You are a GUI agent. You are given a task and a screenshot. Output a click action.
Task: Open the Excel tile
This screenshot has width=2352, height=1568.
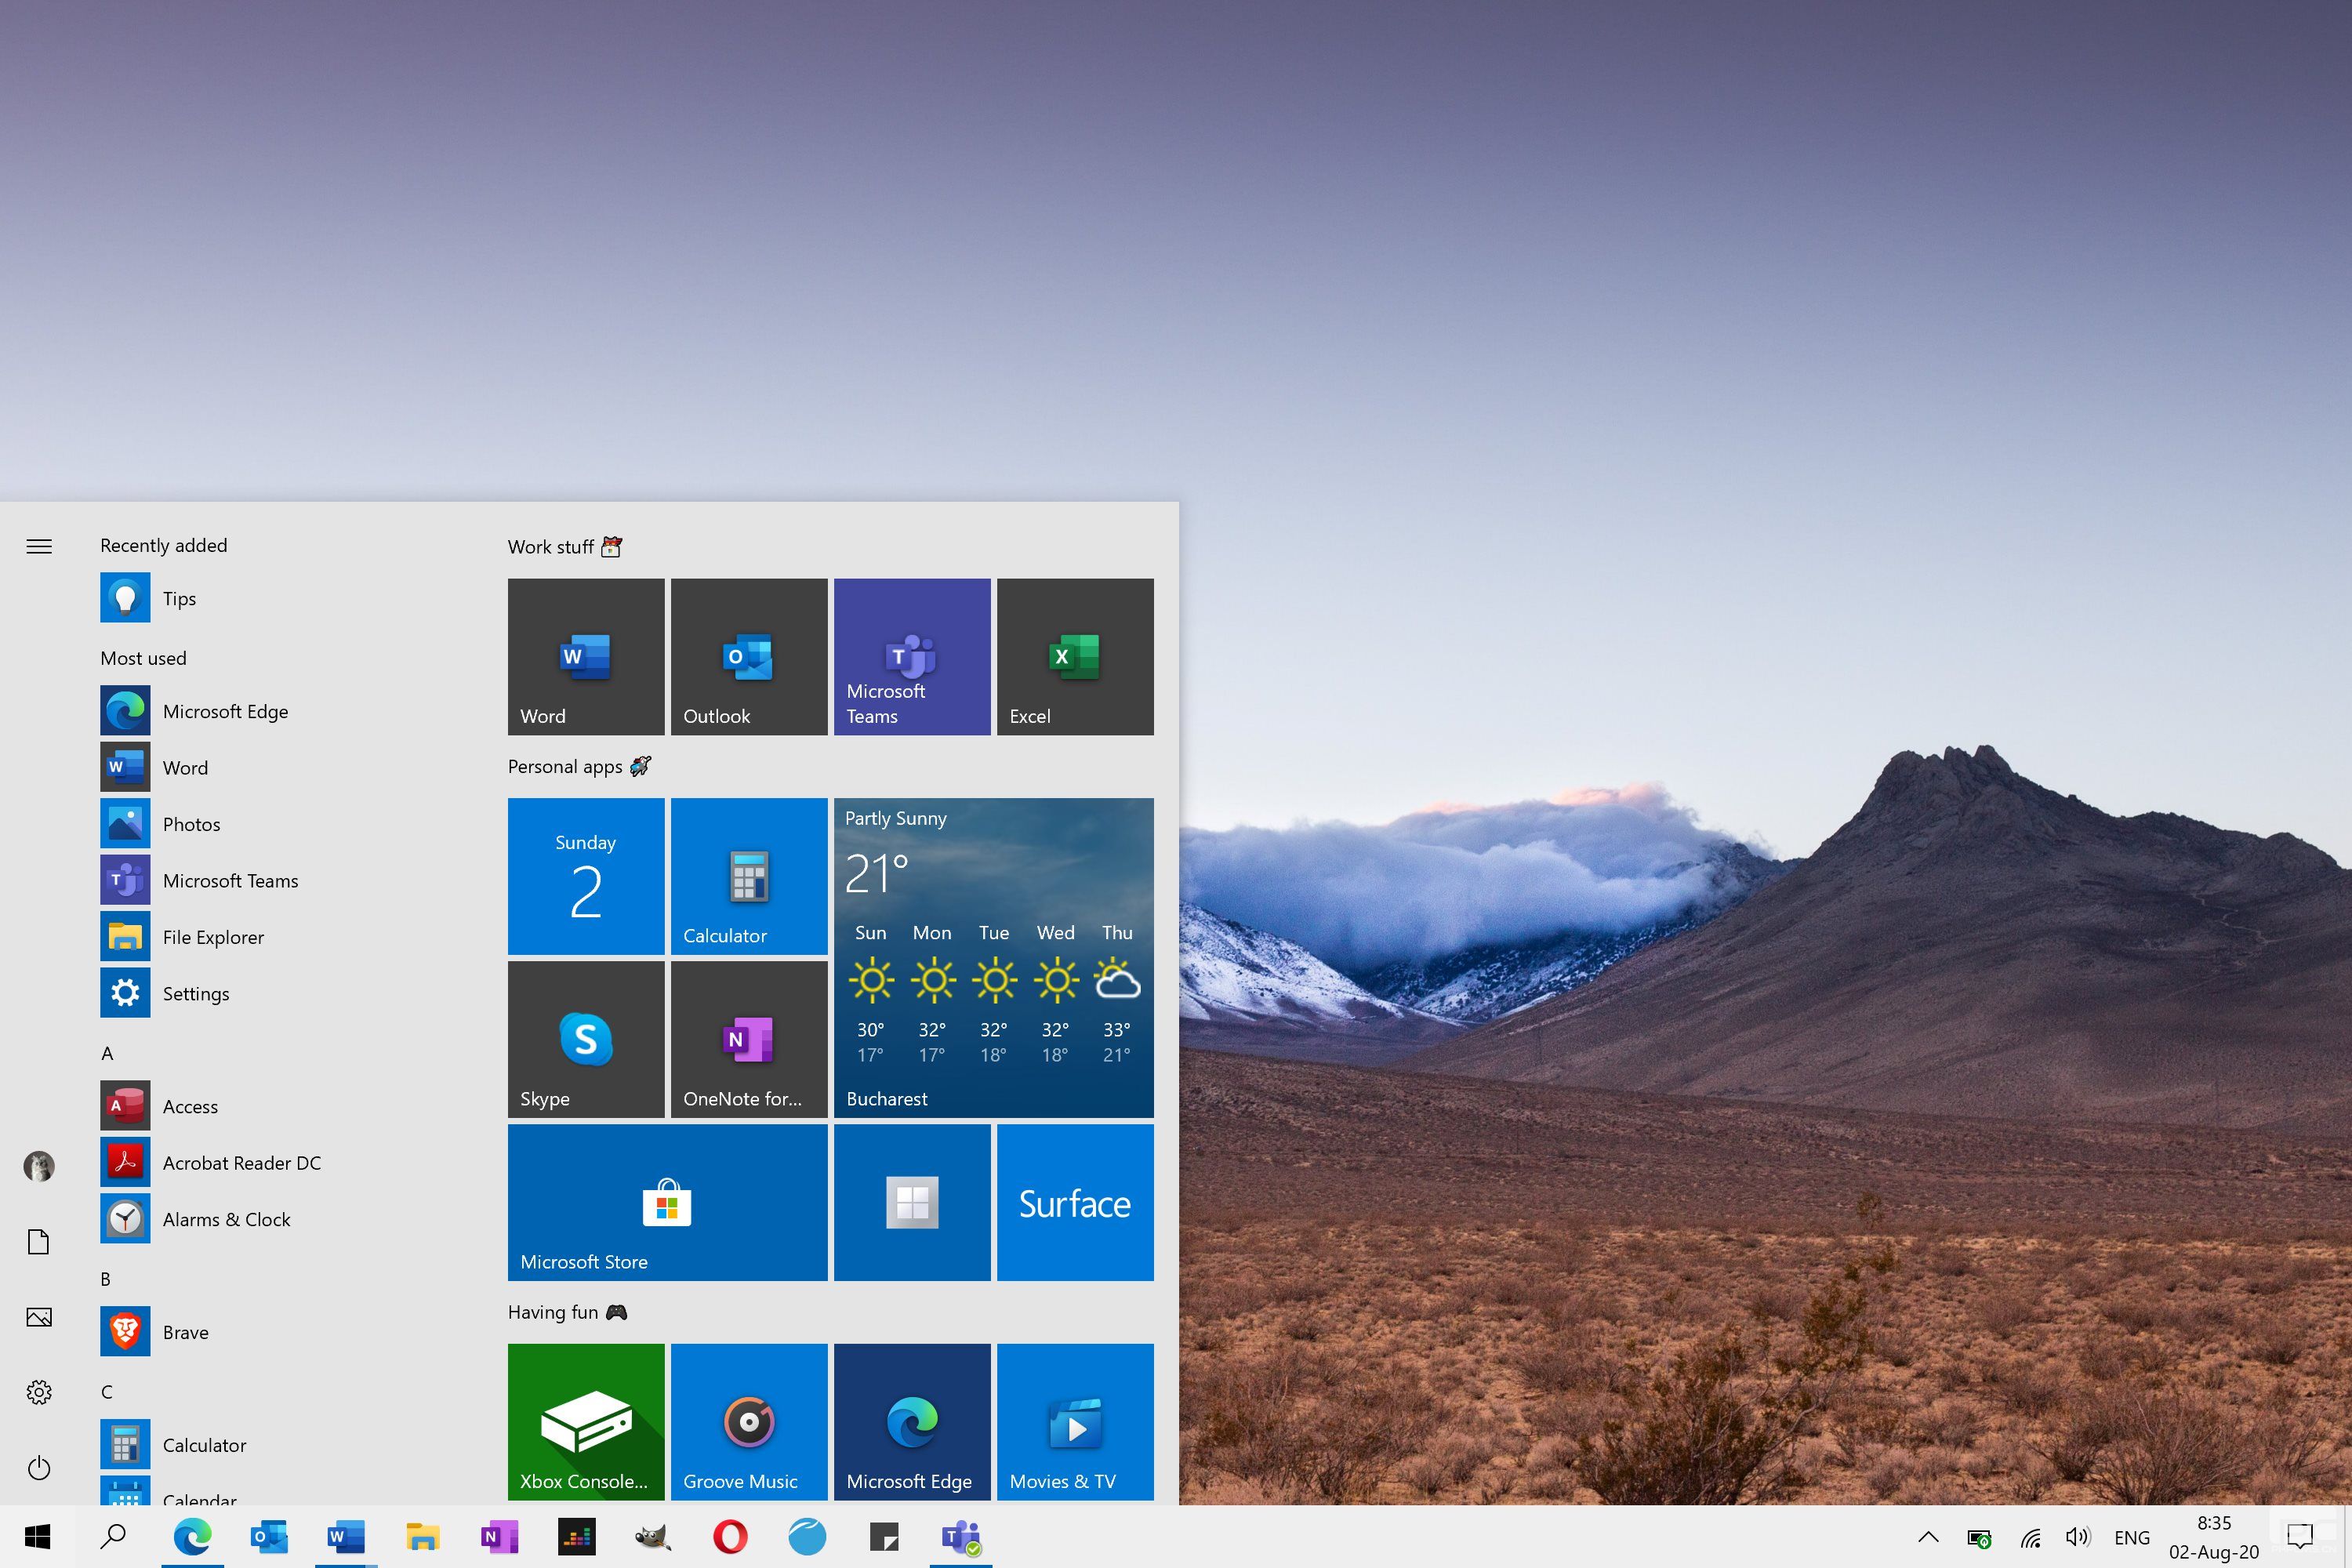(1074, 656)
